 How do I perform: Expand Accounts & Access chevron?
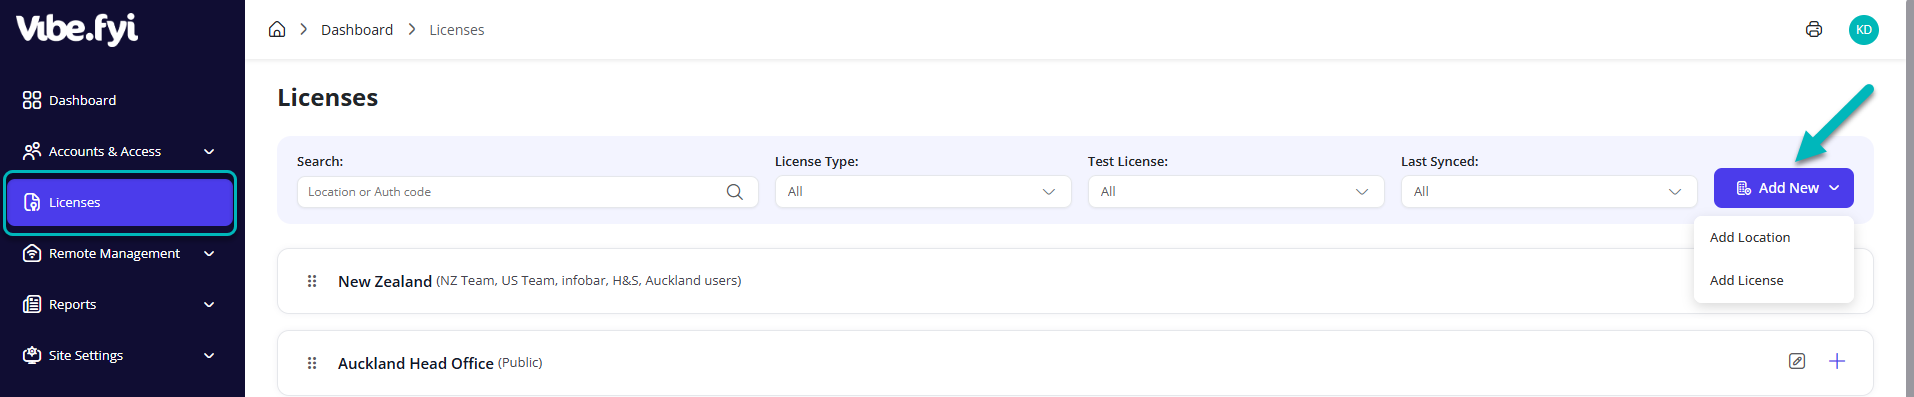tap(209, 152)
